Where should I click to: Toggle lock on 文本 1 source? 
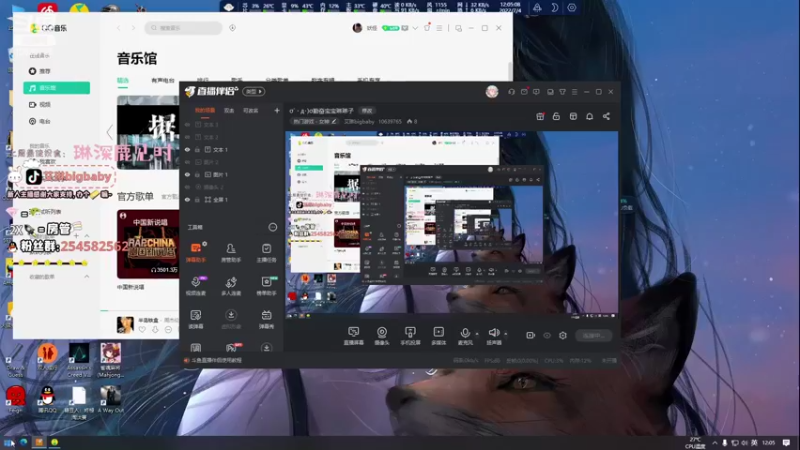pyautogui.click(x=197, y=149)
